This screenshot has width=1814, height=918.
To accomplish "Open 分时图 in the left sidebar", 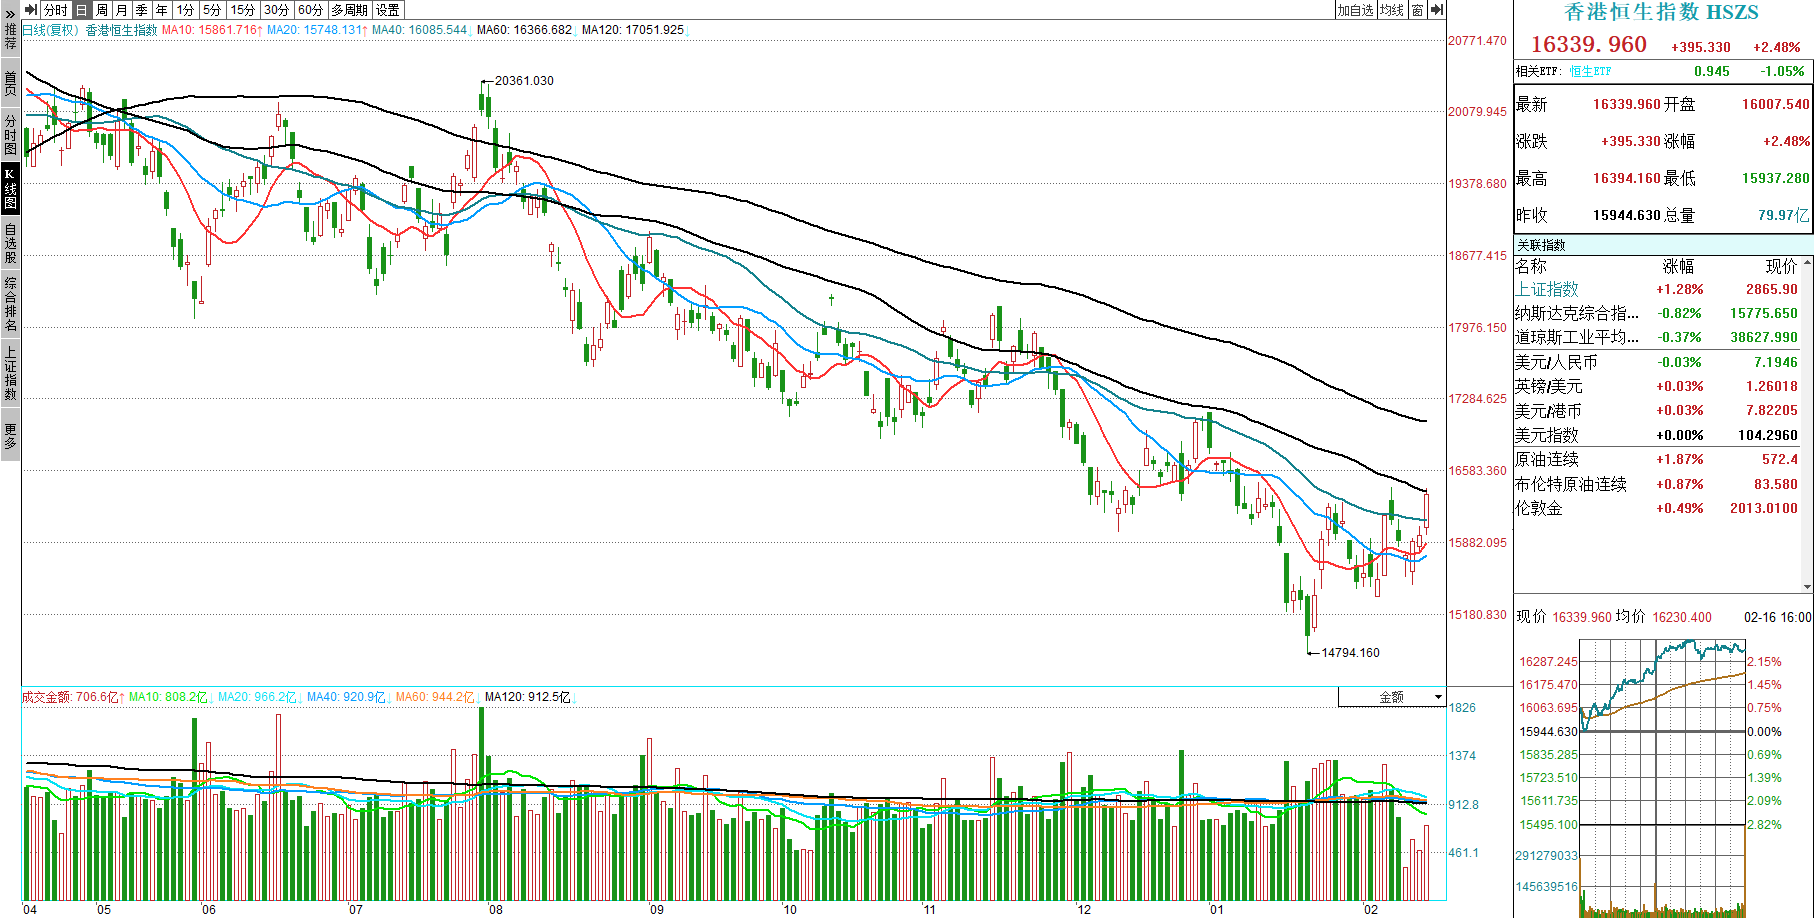I will coord(10,134).
